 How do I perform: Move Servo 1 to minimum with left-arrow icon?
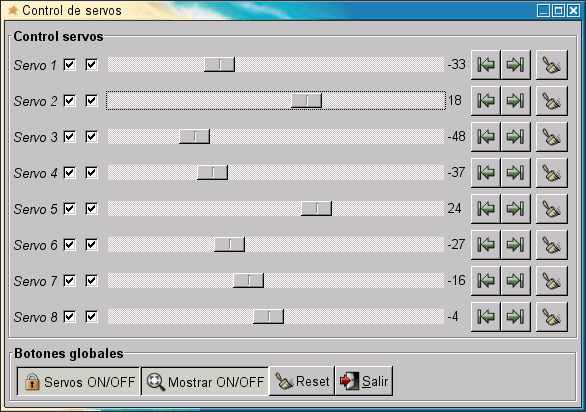coord(485,65)
